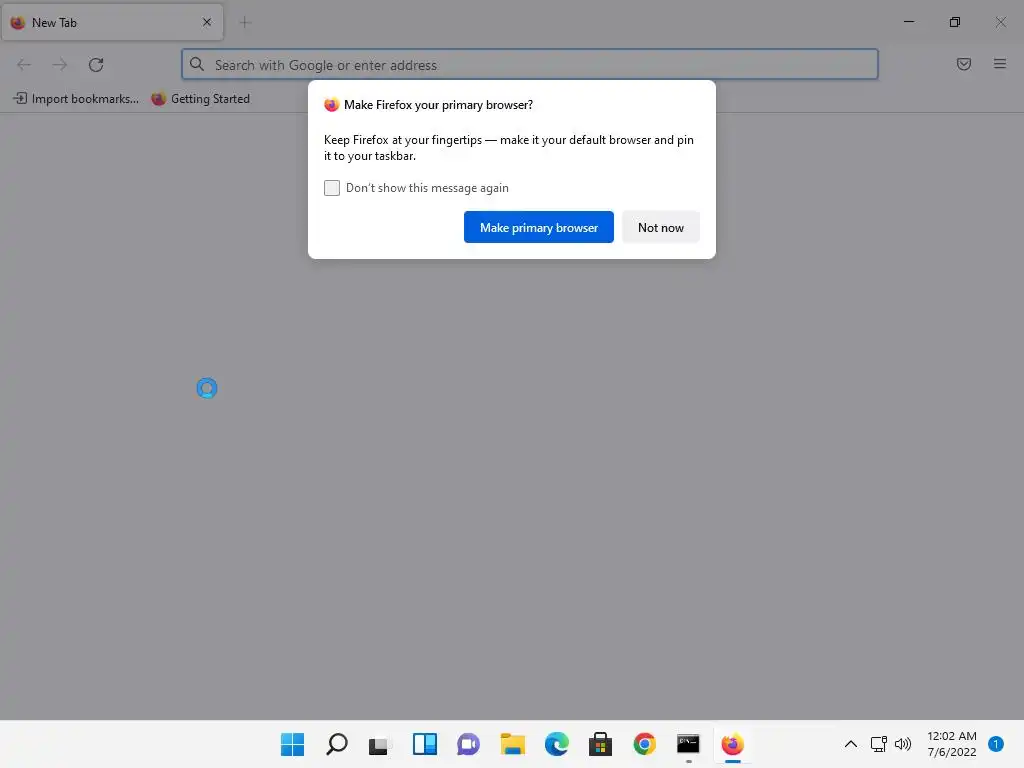Viewport: 1024px width, 768px height.
Task: Restore down the Firefox window
Action: click(x=955, y=22)
